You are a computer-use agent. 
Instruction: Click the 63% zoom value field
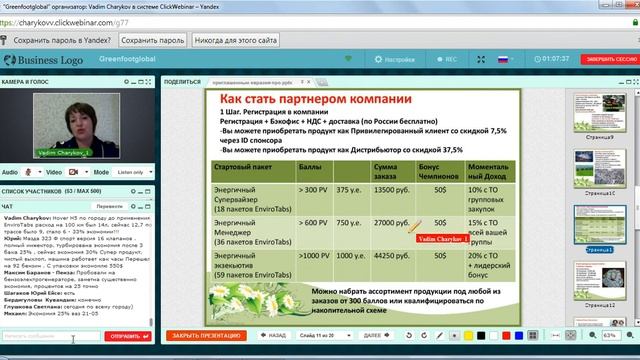pyautogui.click(x=611, y=336)
